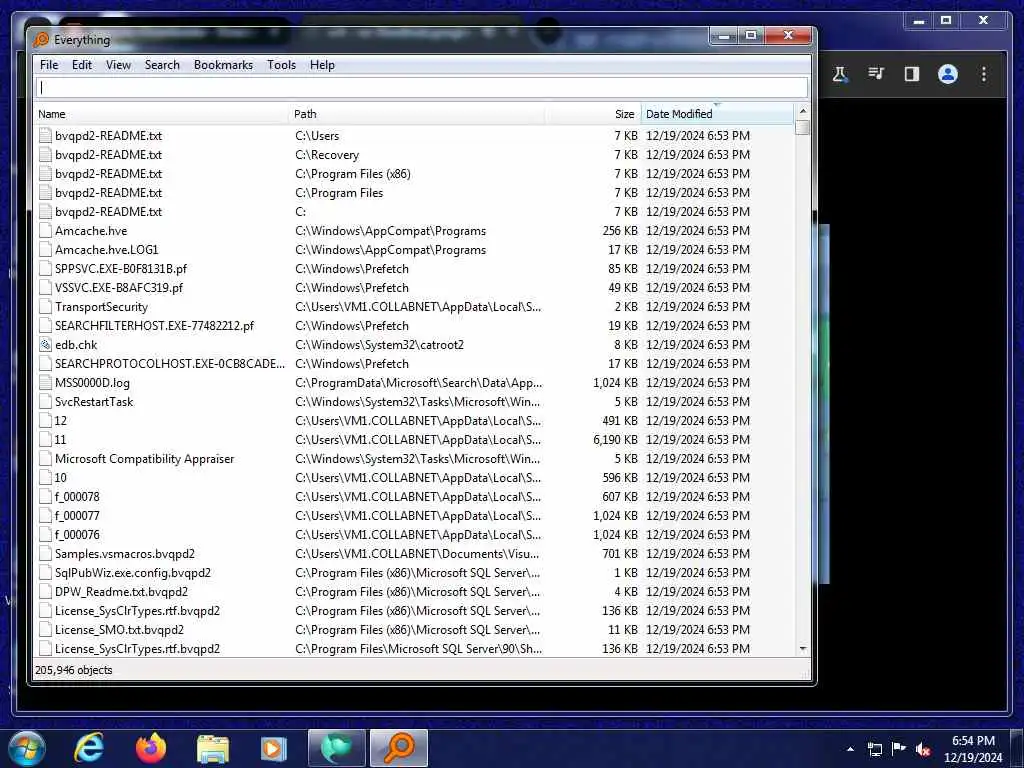Sort results by the Size column header
Viewport: 1024px width, 768px height.
click(593, 114)
